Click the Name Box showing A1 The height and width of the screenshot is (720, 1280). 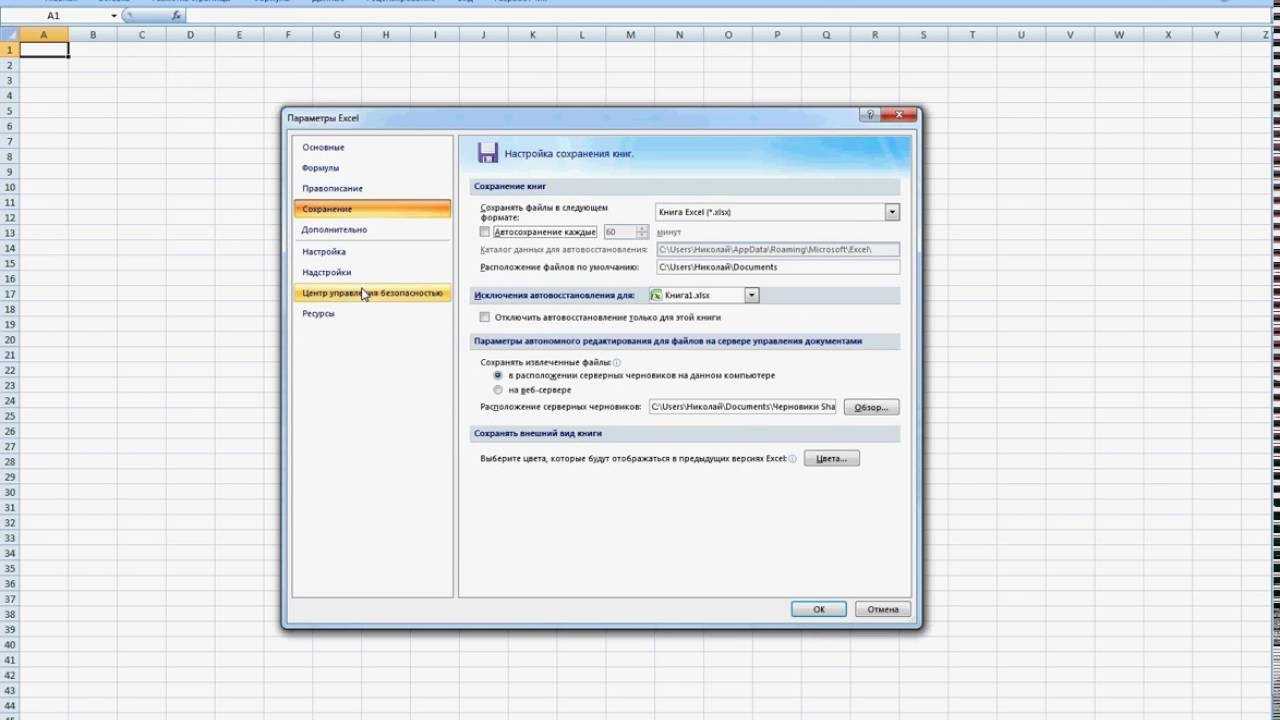[54, 16]
